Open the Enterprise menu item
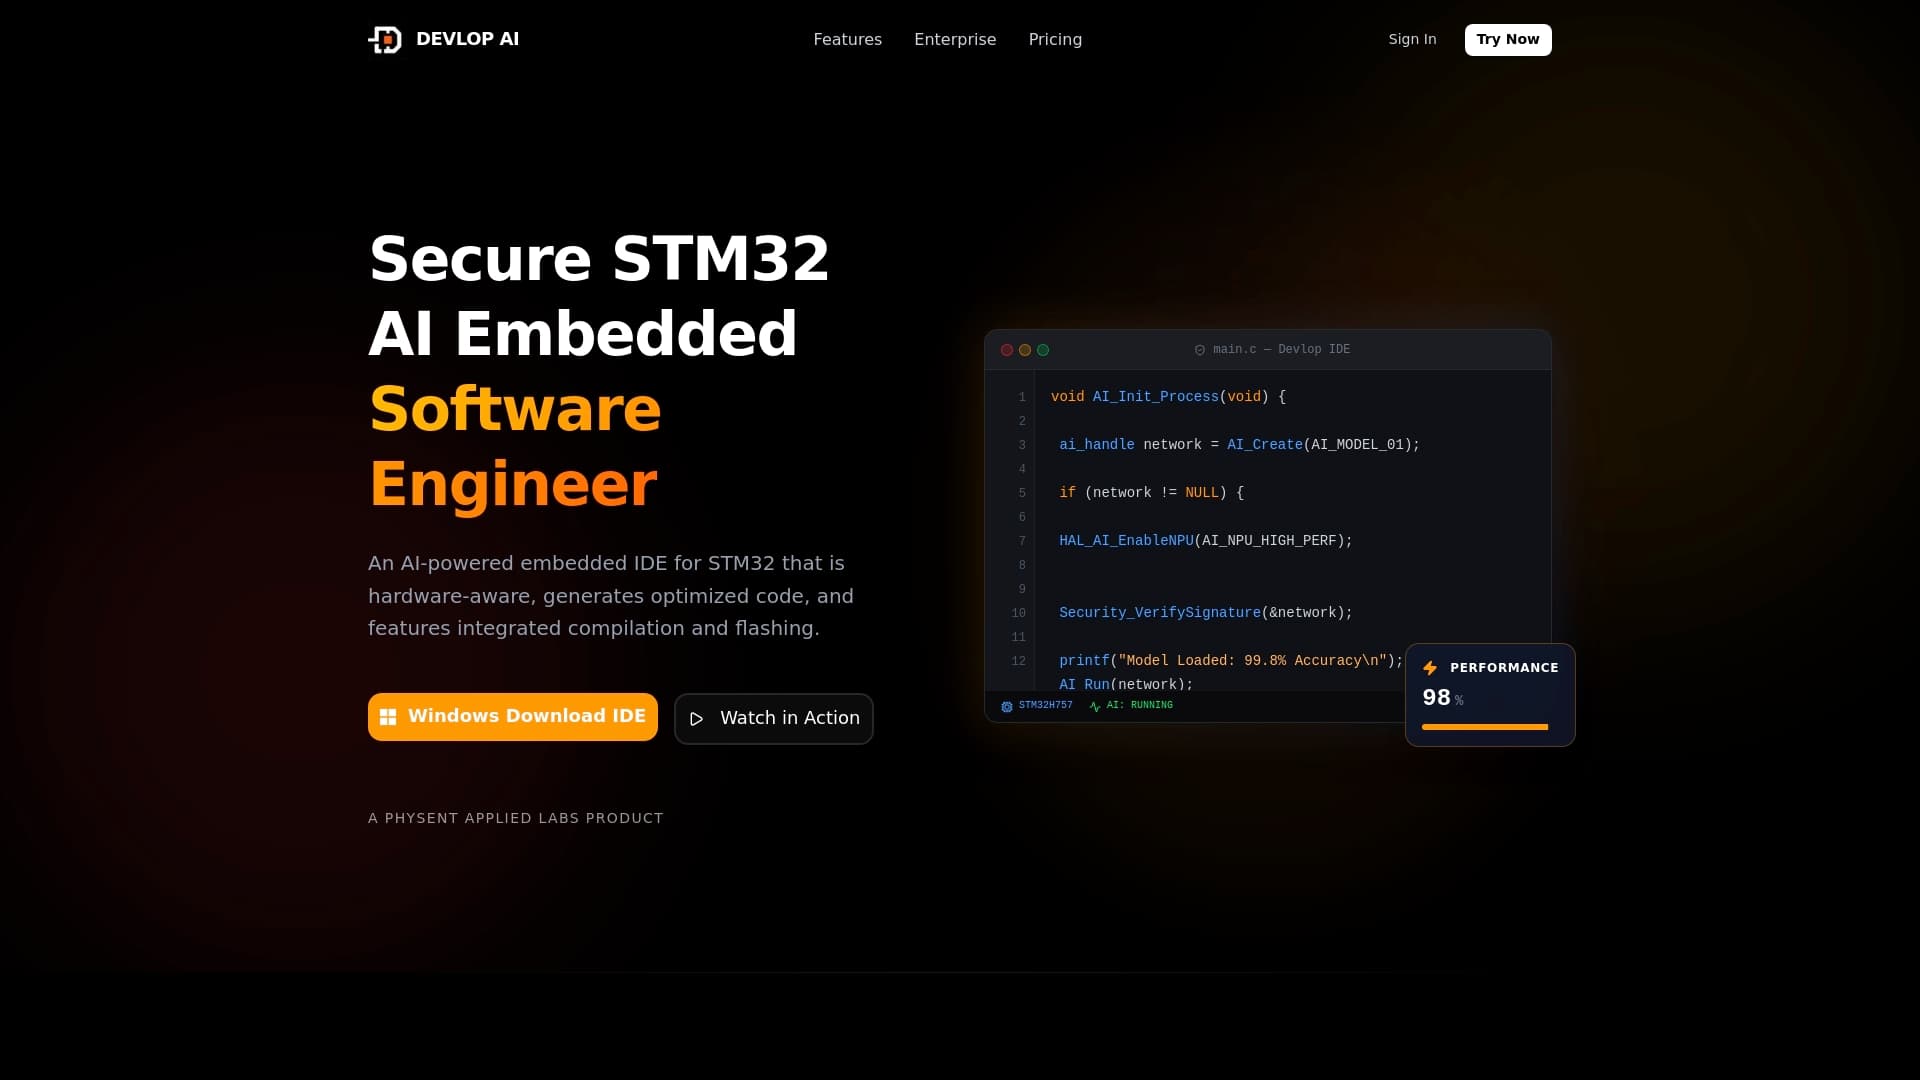Viewport: 1920px width, 1080px height. (955, 39)
